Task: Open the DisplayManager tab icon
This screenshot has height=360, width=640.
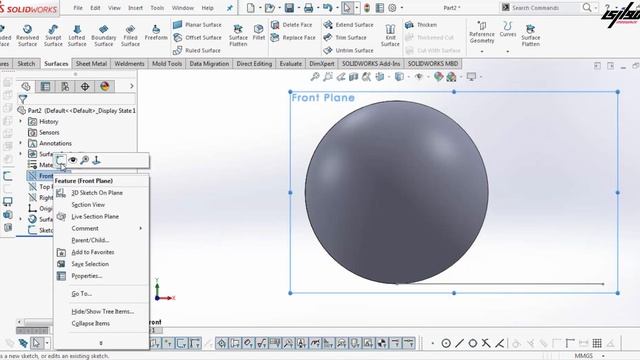Action: click(105, 86)
